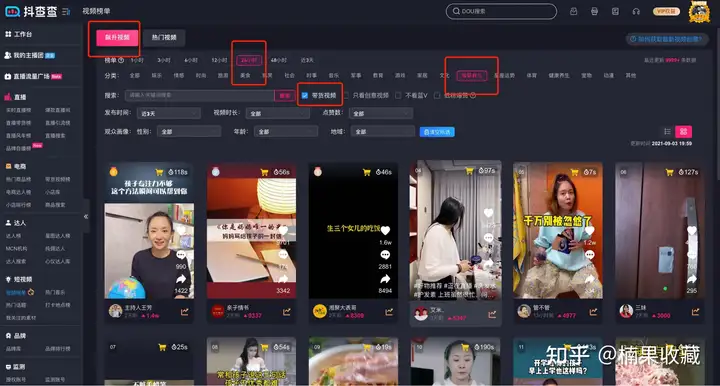Click the pink 搜索 button
Image resolution: width=720 pixels, height=386 pixels.
[x=285, y=95]
